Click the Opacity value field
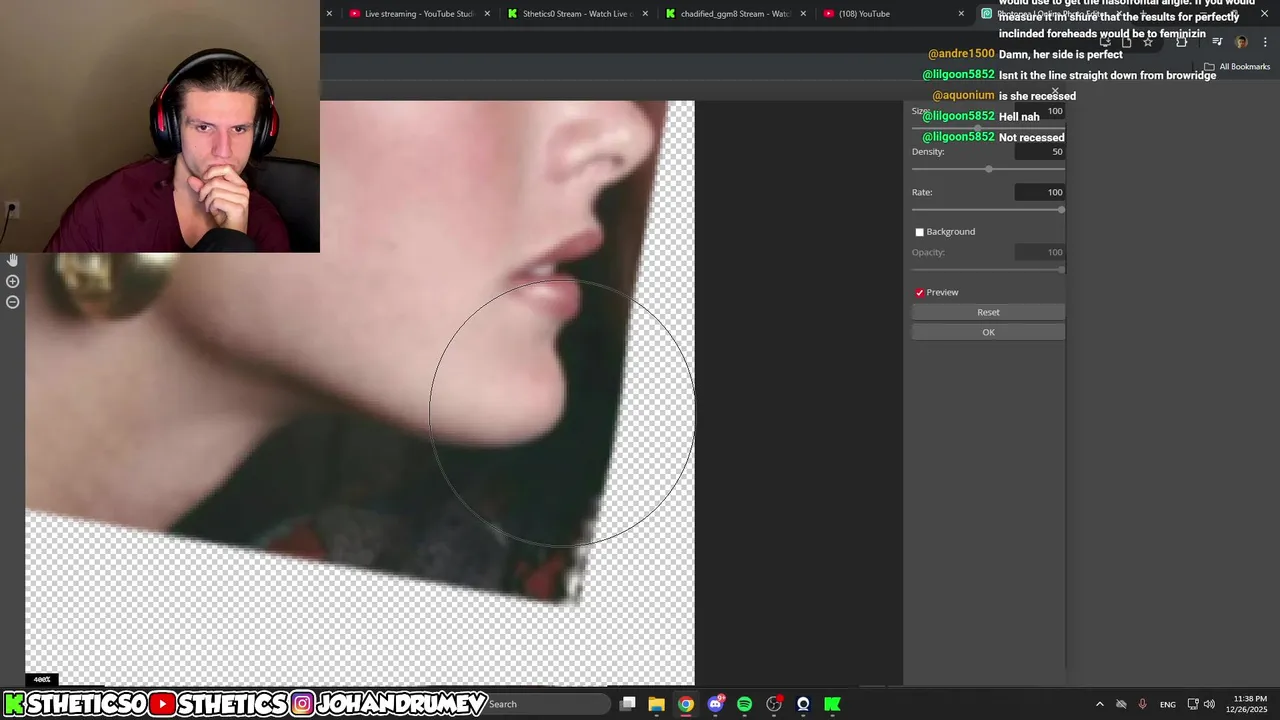This screenshot has width=1280, height=720. click(x=1040, y=252)
